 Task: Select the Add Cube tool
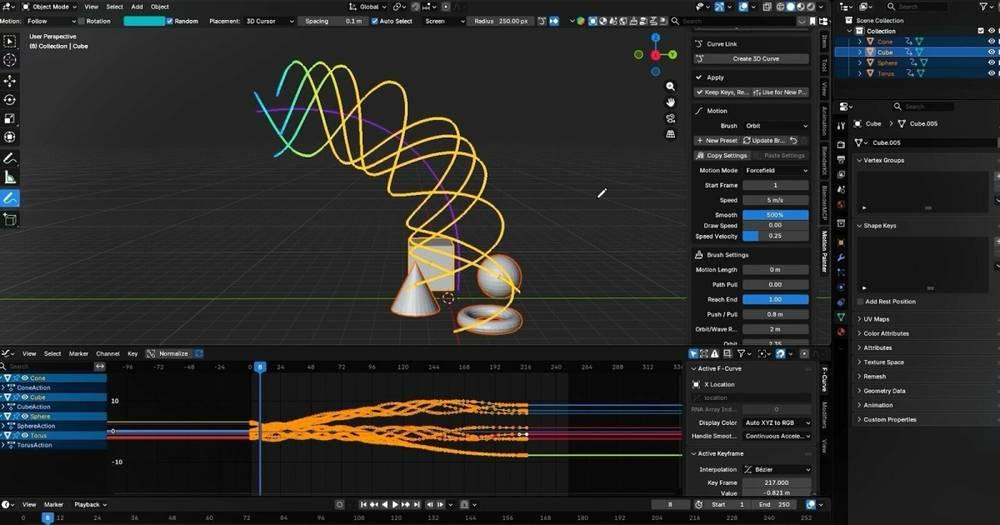pyautogui.click(x=10, y=219)
